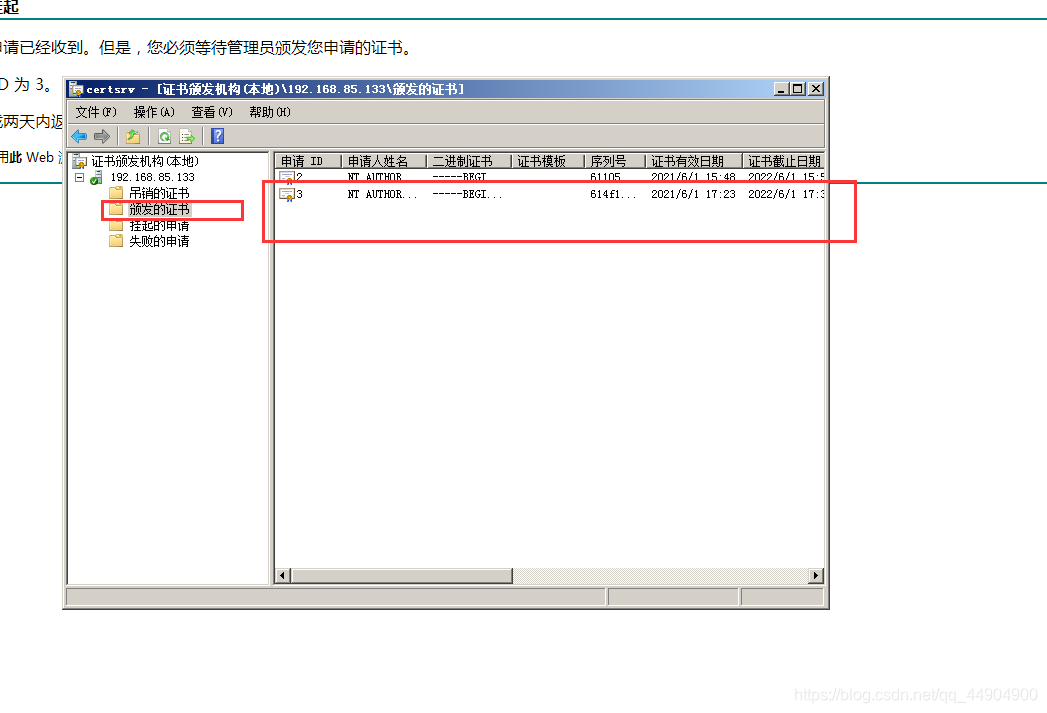Click the certificate icon of request ID 3
Screen dimensions: 1047x713
tap(287, 194)
